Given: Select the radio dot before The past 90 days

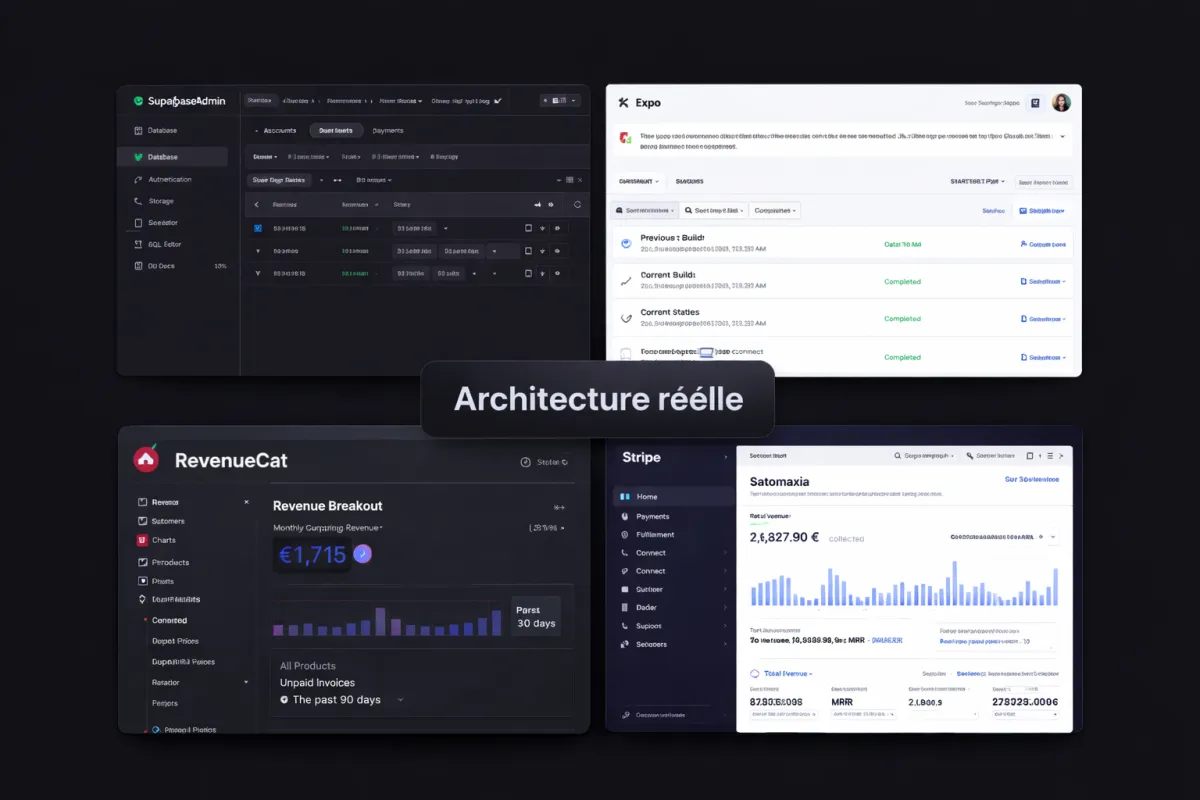Looking at the screenshot, I should pyautogui.click(x=284, y=700).
